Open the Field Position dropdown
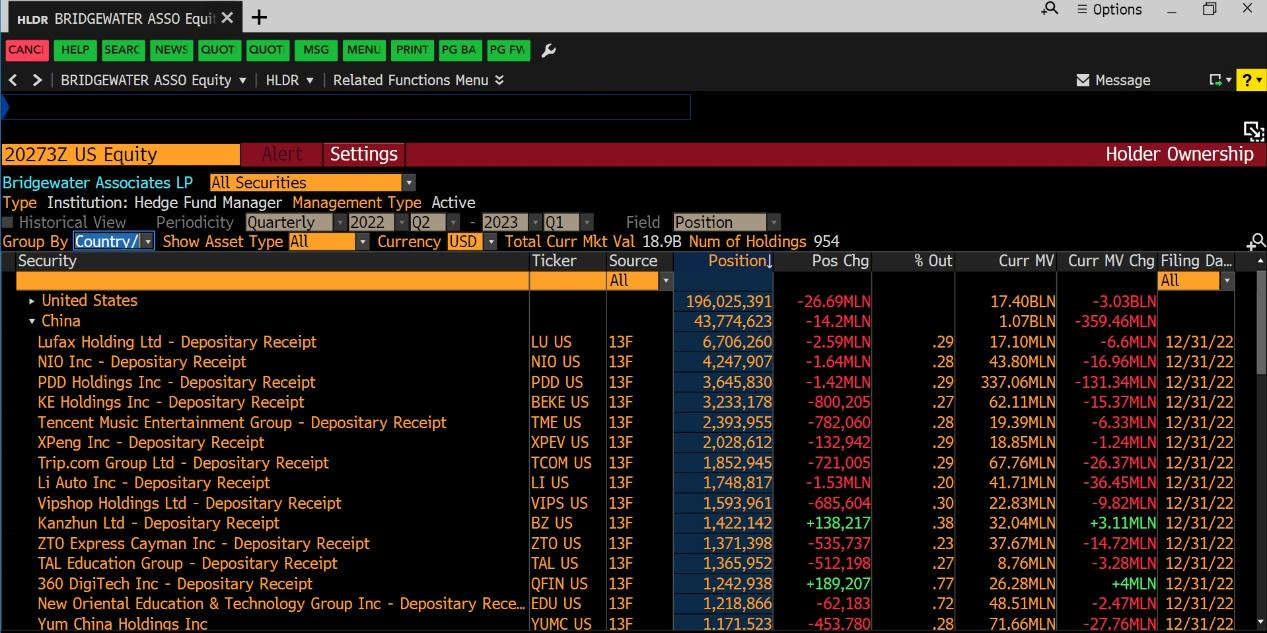Image resolution: width=1267 pixels, height=633 pixels. (726, 222)
